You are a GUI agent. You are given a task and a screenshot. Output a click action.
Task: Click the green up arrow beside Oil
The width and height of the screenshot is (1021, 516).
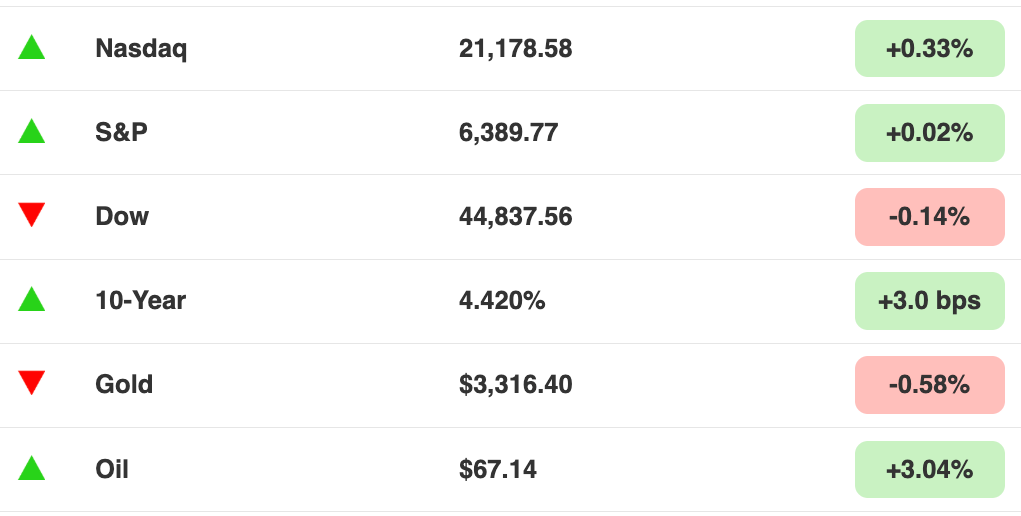tap(31, 468)
